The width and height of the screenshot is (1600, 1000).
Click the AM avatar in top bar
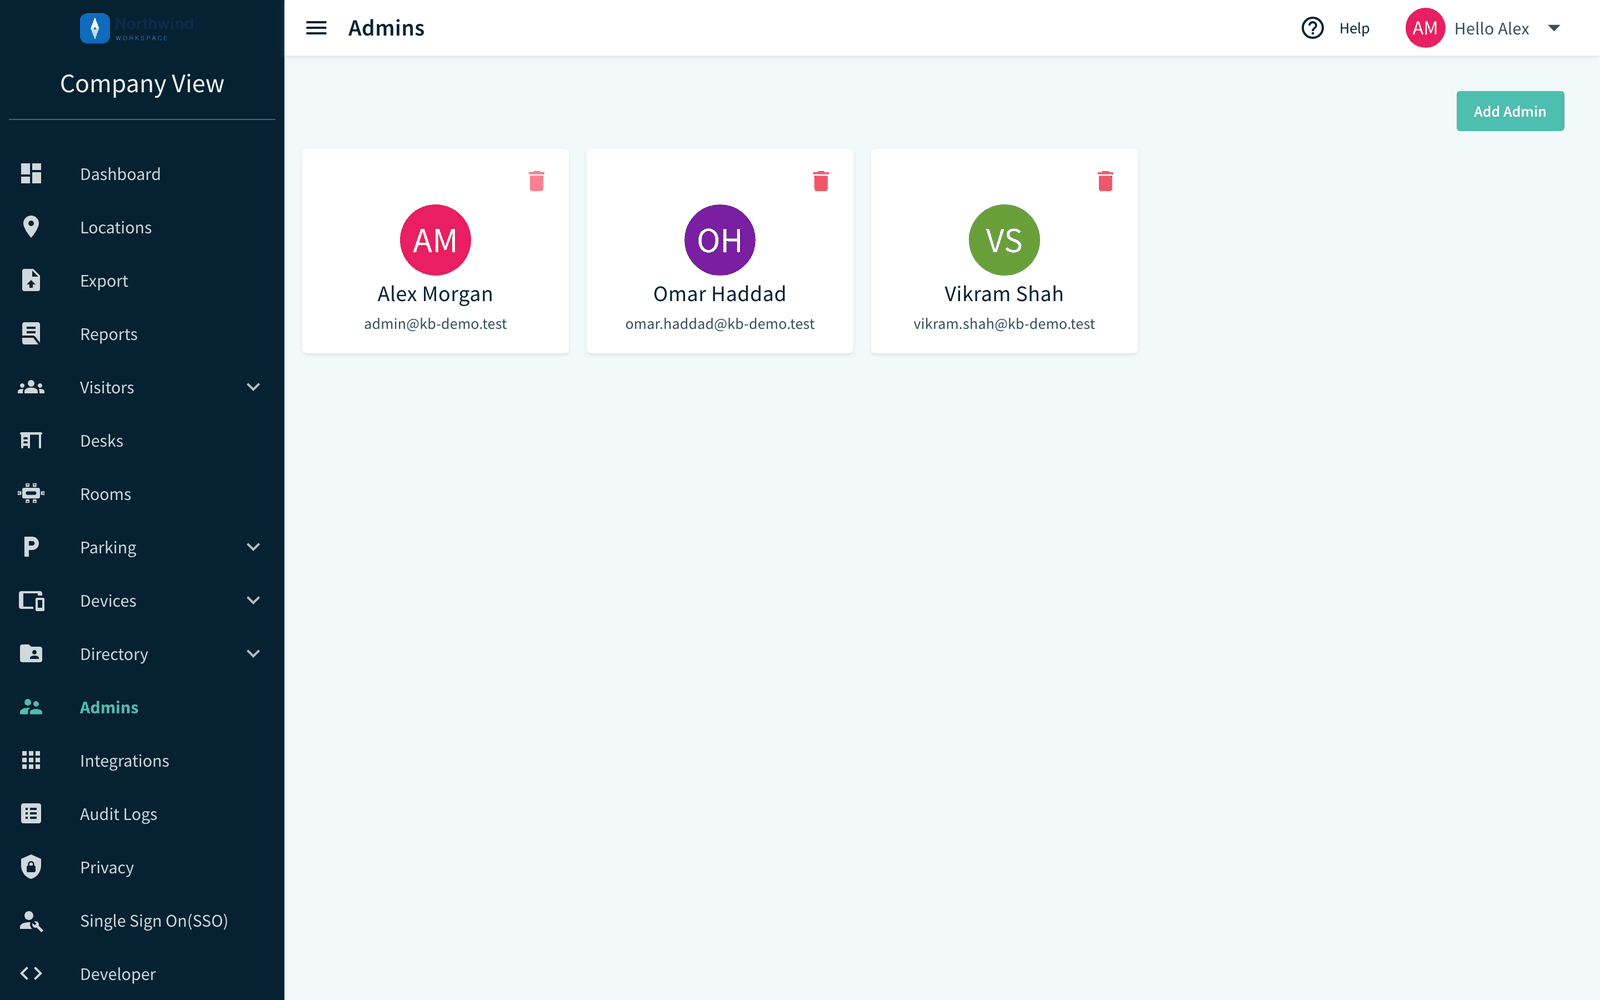click(1425, 28)
